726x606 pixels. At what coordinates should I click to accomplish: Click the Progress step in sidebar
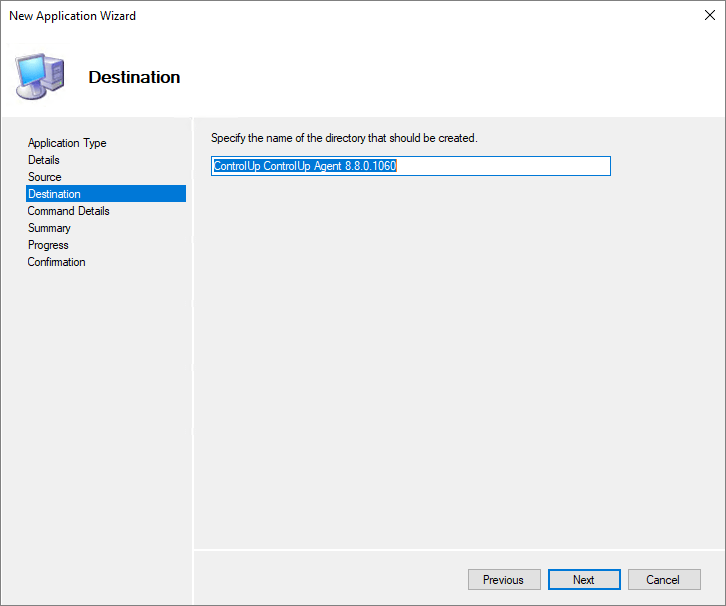[x=48, y=245]
